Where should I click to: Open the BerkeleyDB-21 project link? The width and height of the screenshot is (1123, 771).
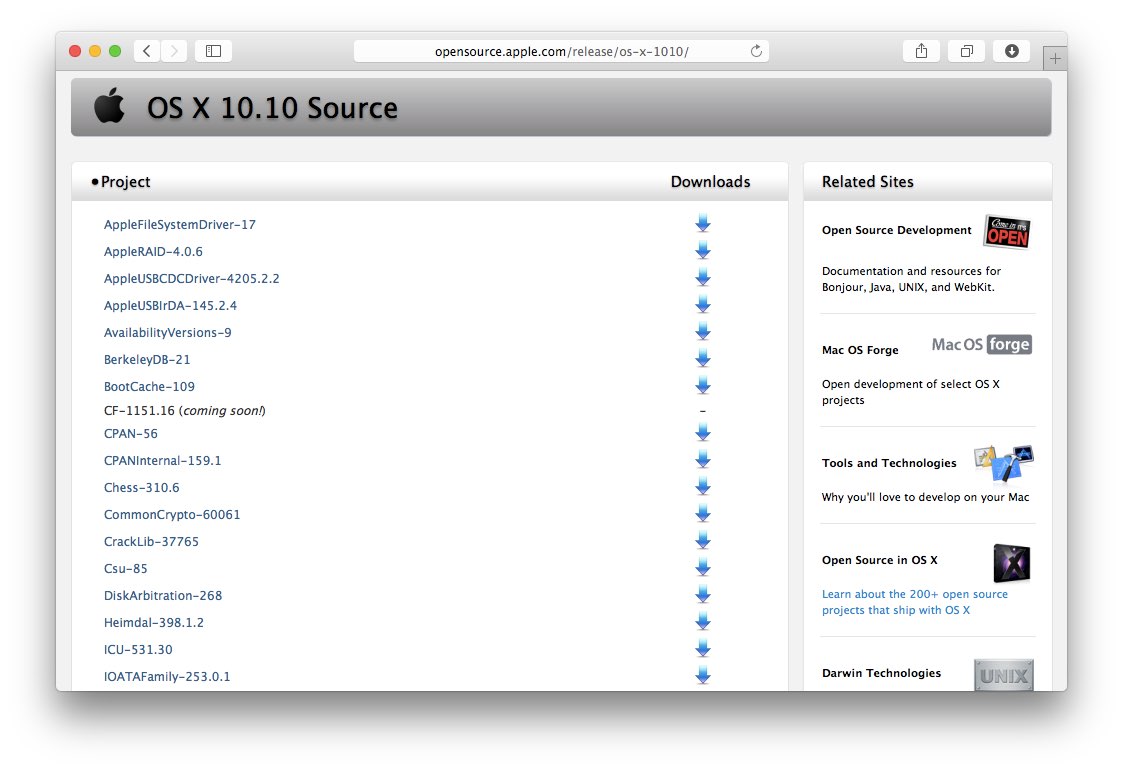(x=147, y=359)
